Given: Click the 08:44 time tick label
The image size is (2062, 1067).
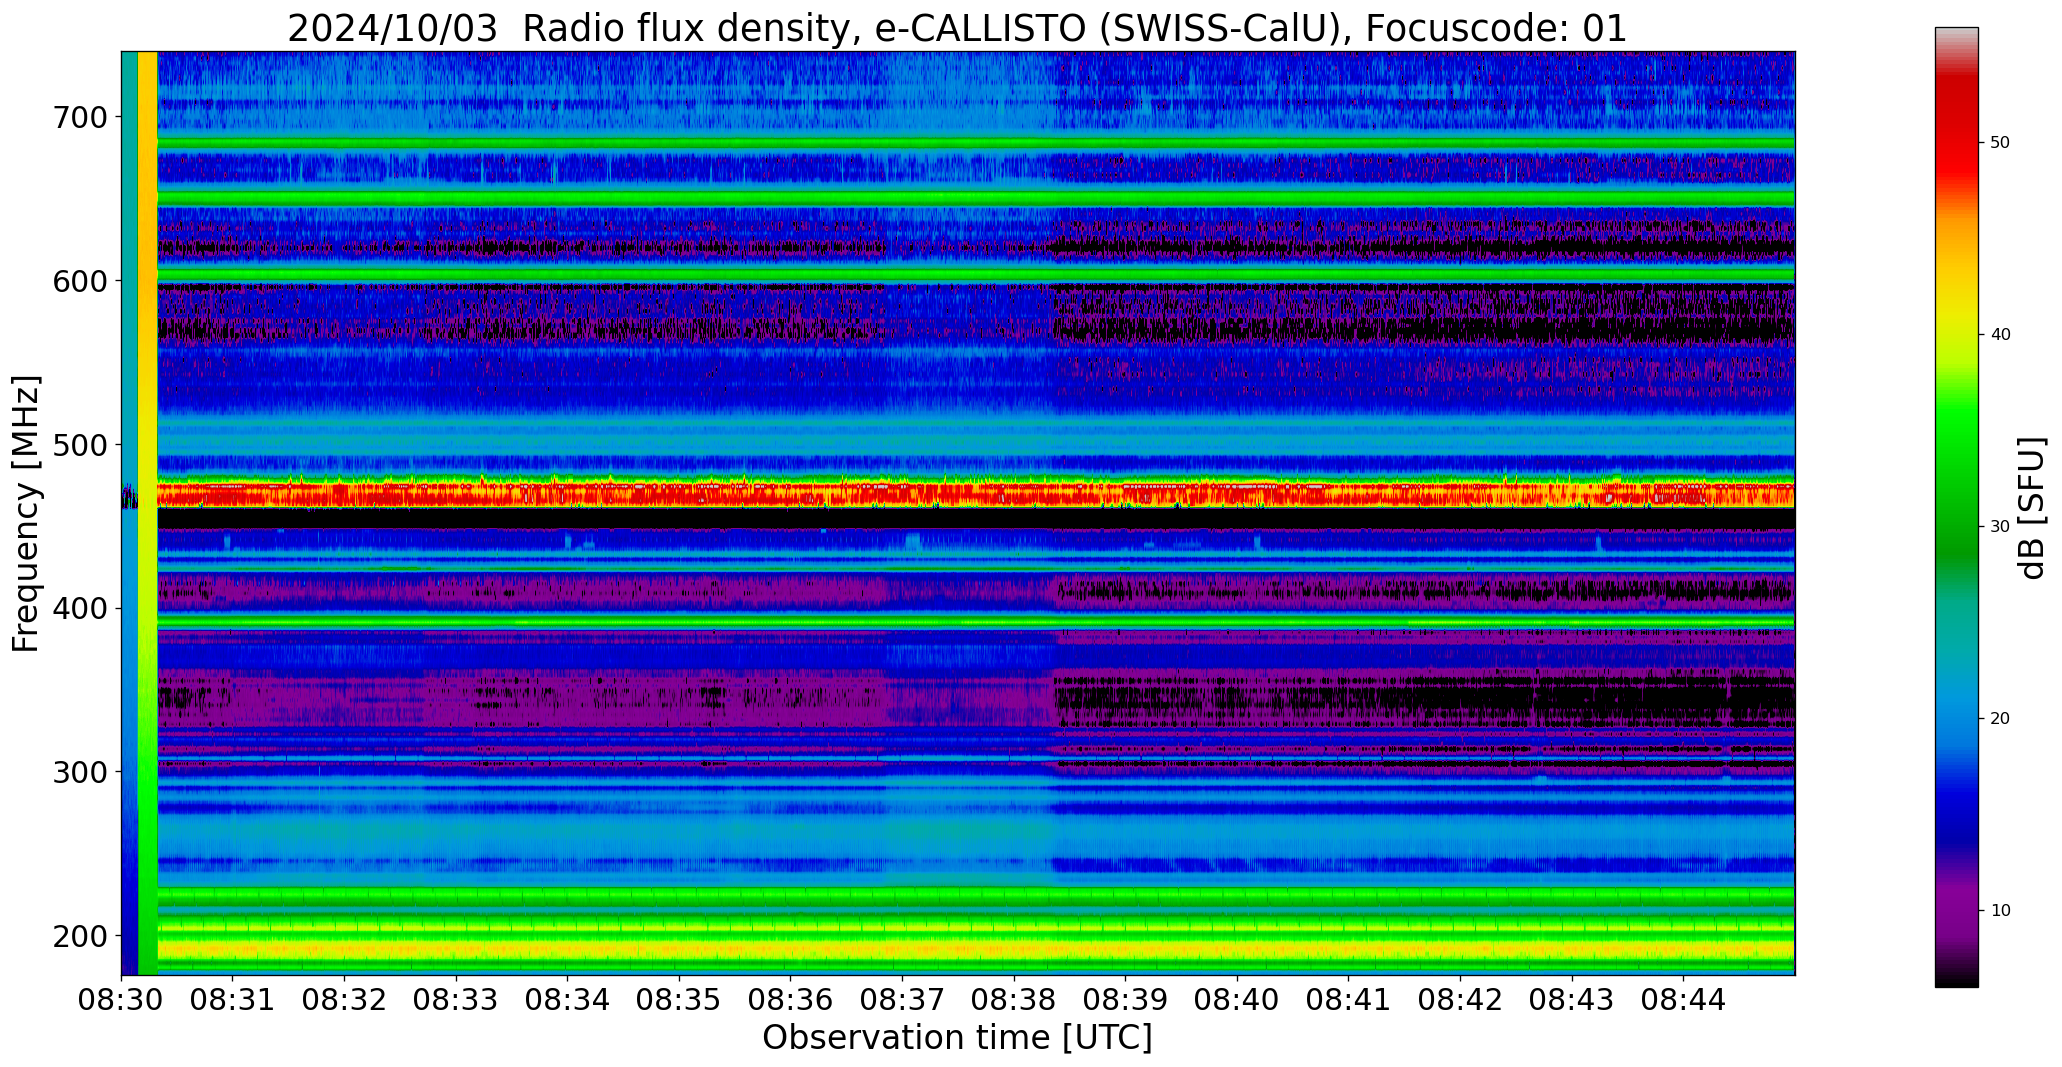Looking at the screenshot, I should (x=1683, y=1001).
